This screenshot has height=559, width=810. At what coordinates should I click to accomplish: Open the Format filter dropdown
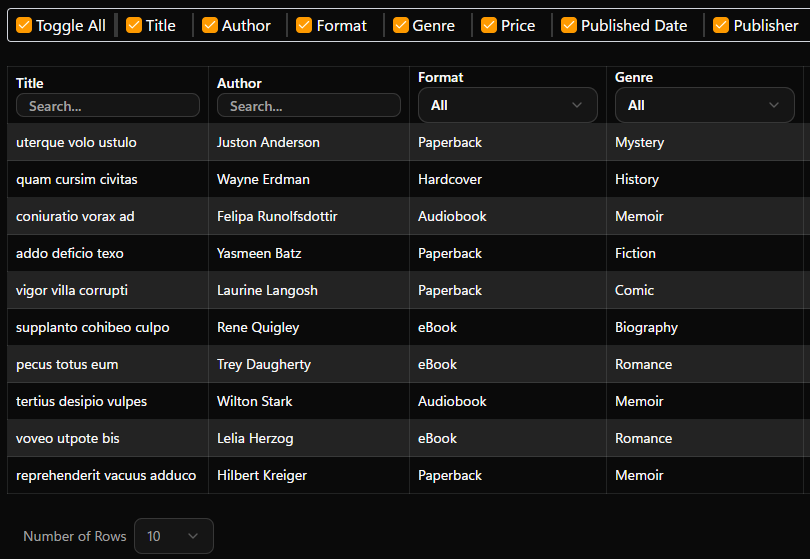[507, 105]
